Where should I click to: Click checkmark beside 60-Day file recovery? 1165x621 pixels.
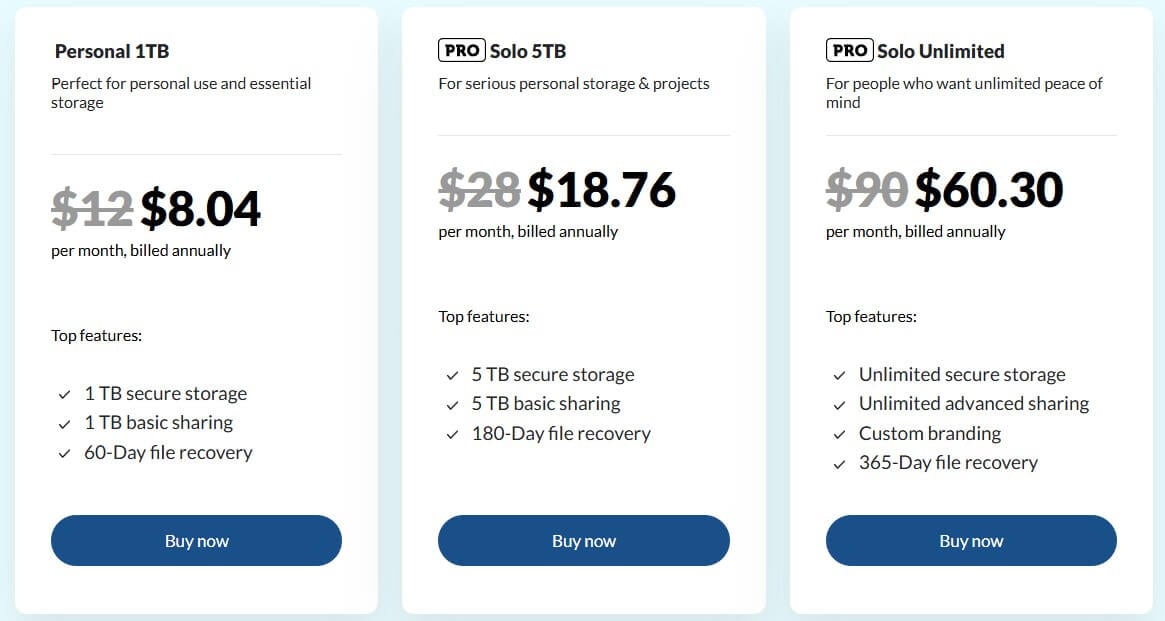[62, 452]
